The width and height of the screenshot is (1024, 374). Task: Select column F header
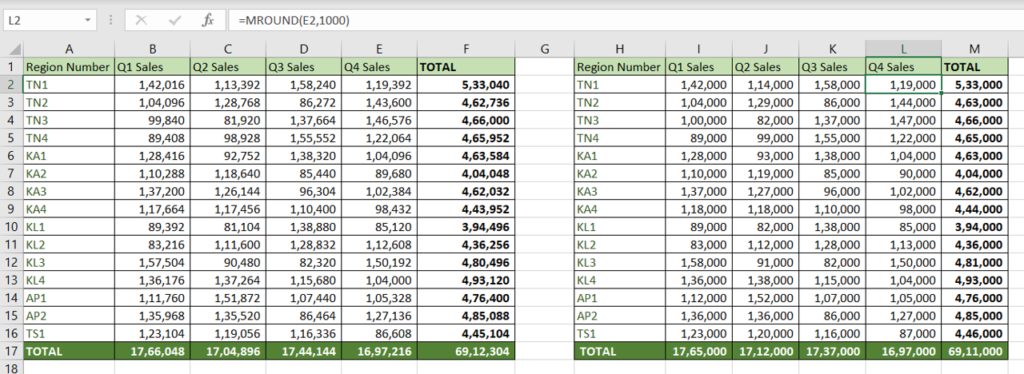click(x=466, y=49)
